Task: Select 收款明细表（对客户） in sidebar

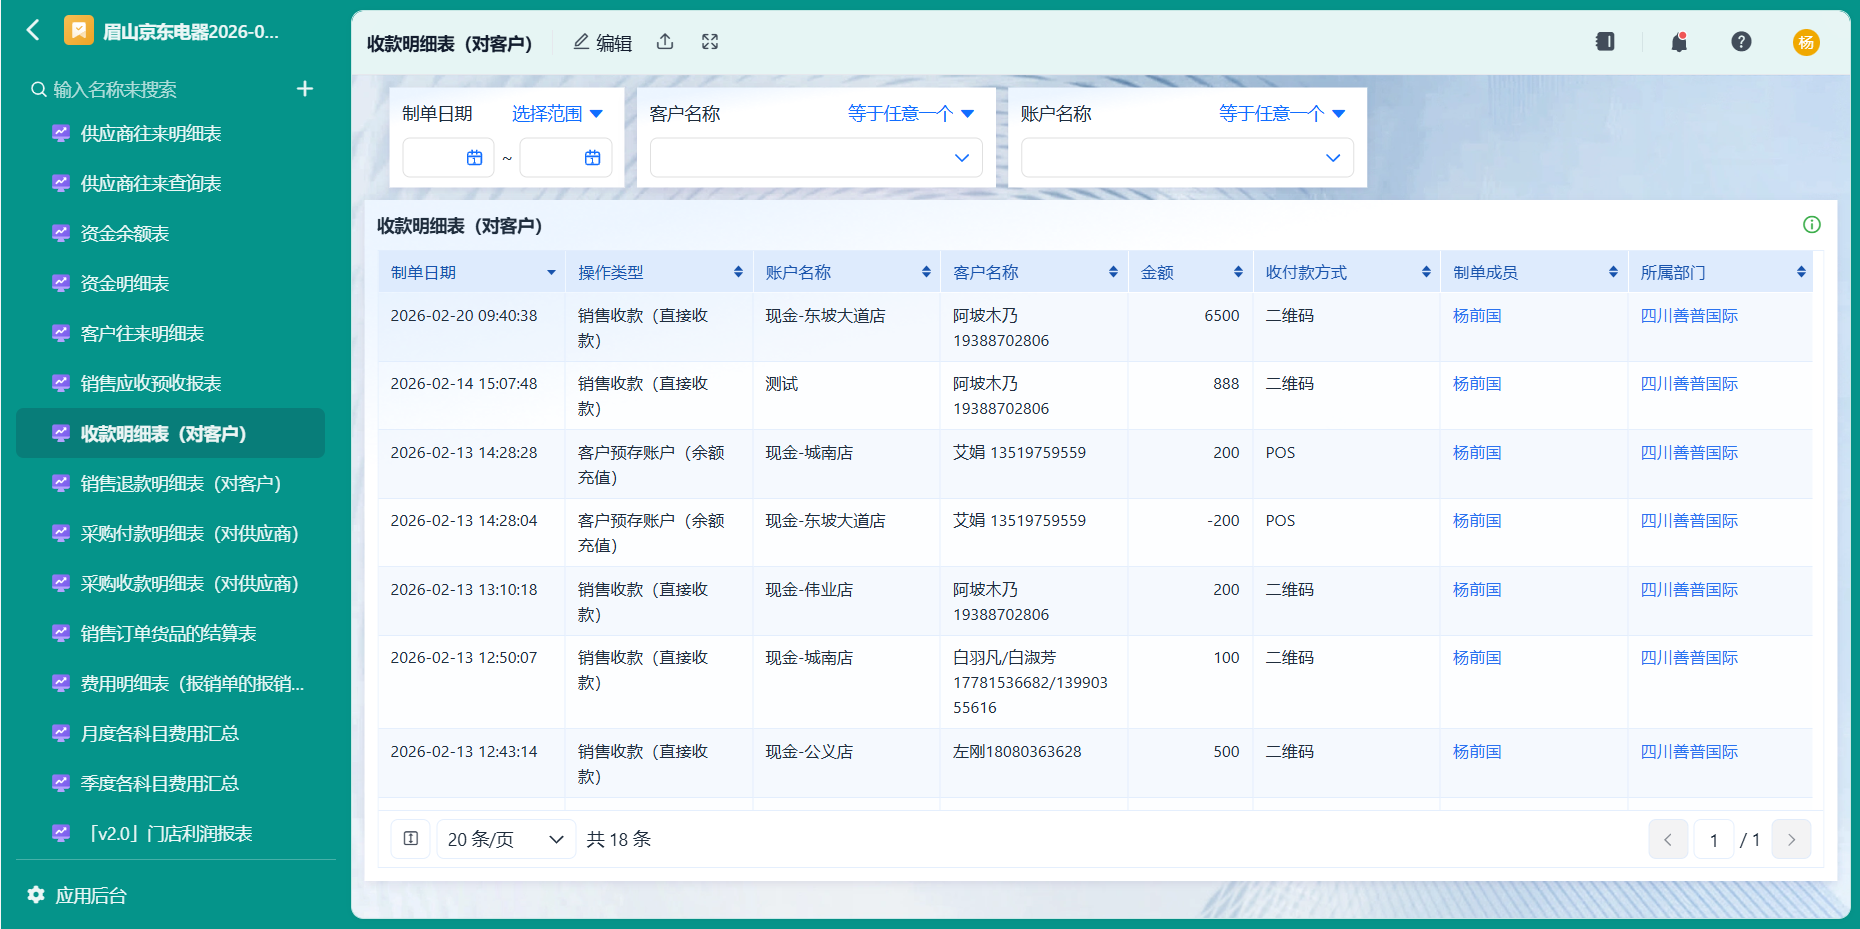Action: [x=170, y=433]
